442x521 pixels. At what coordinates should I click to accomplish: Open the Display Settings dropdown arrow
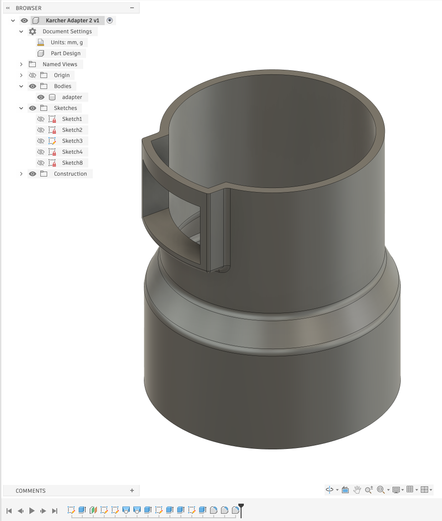402,490
